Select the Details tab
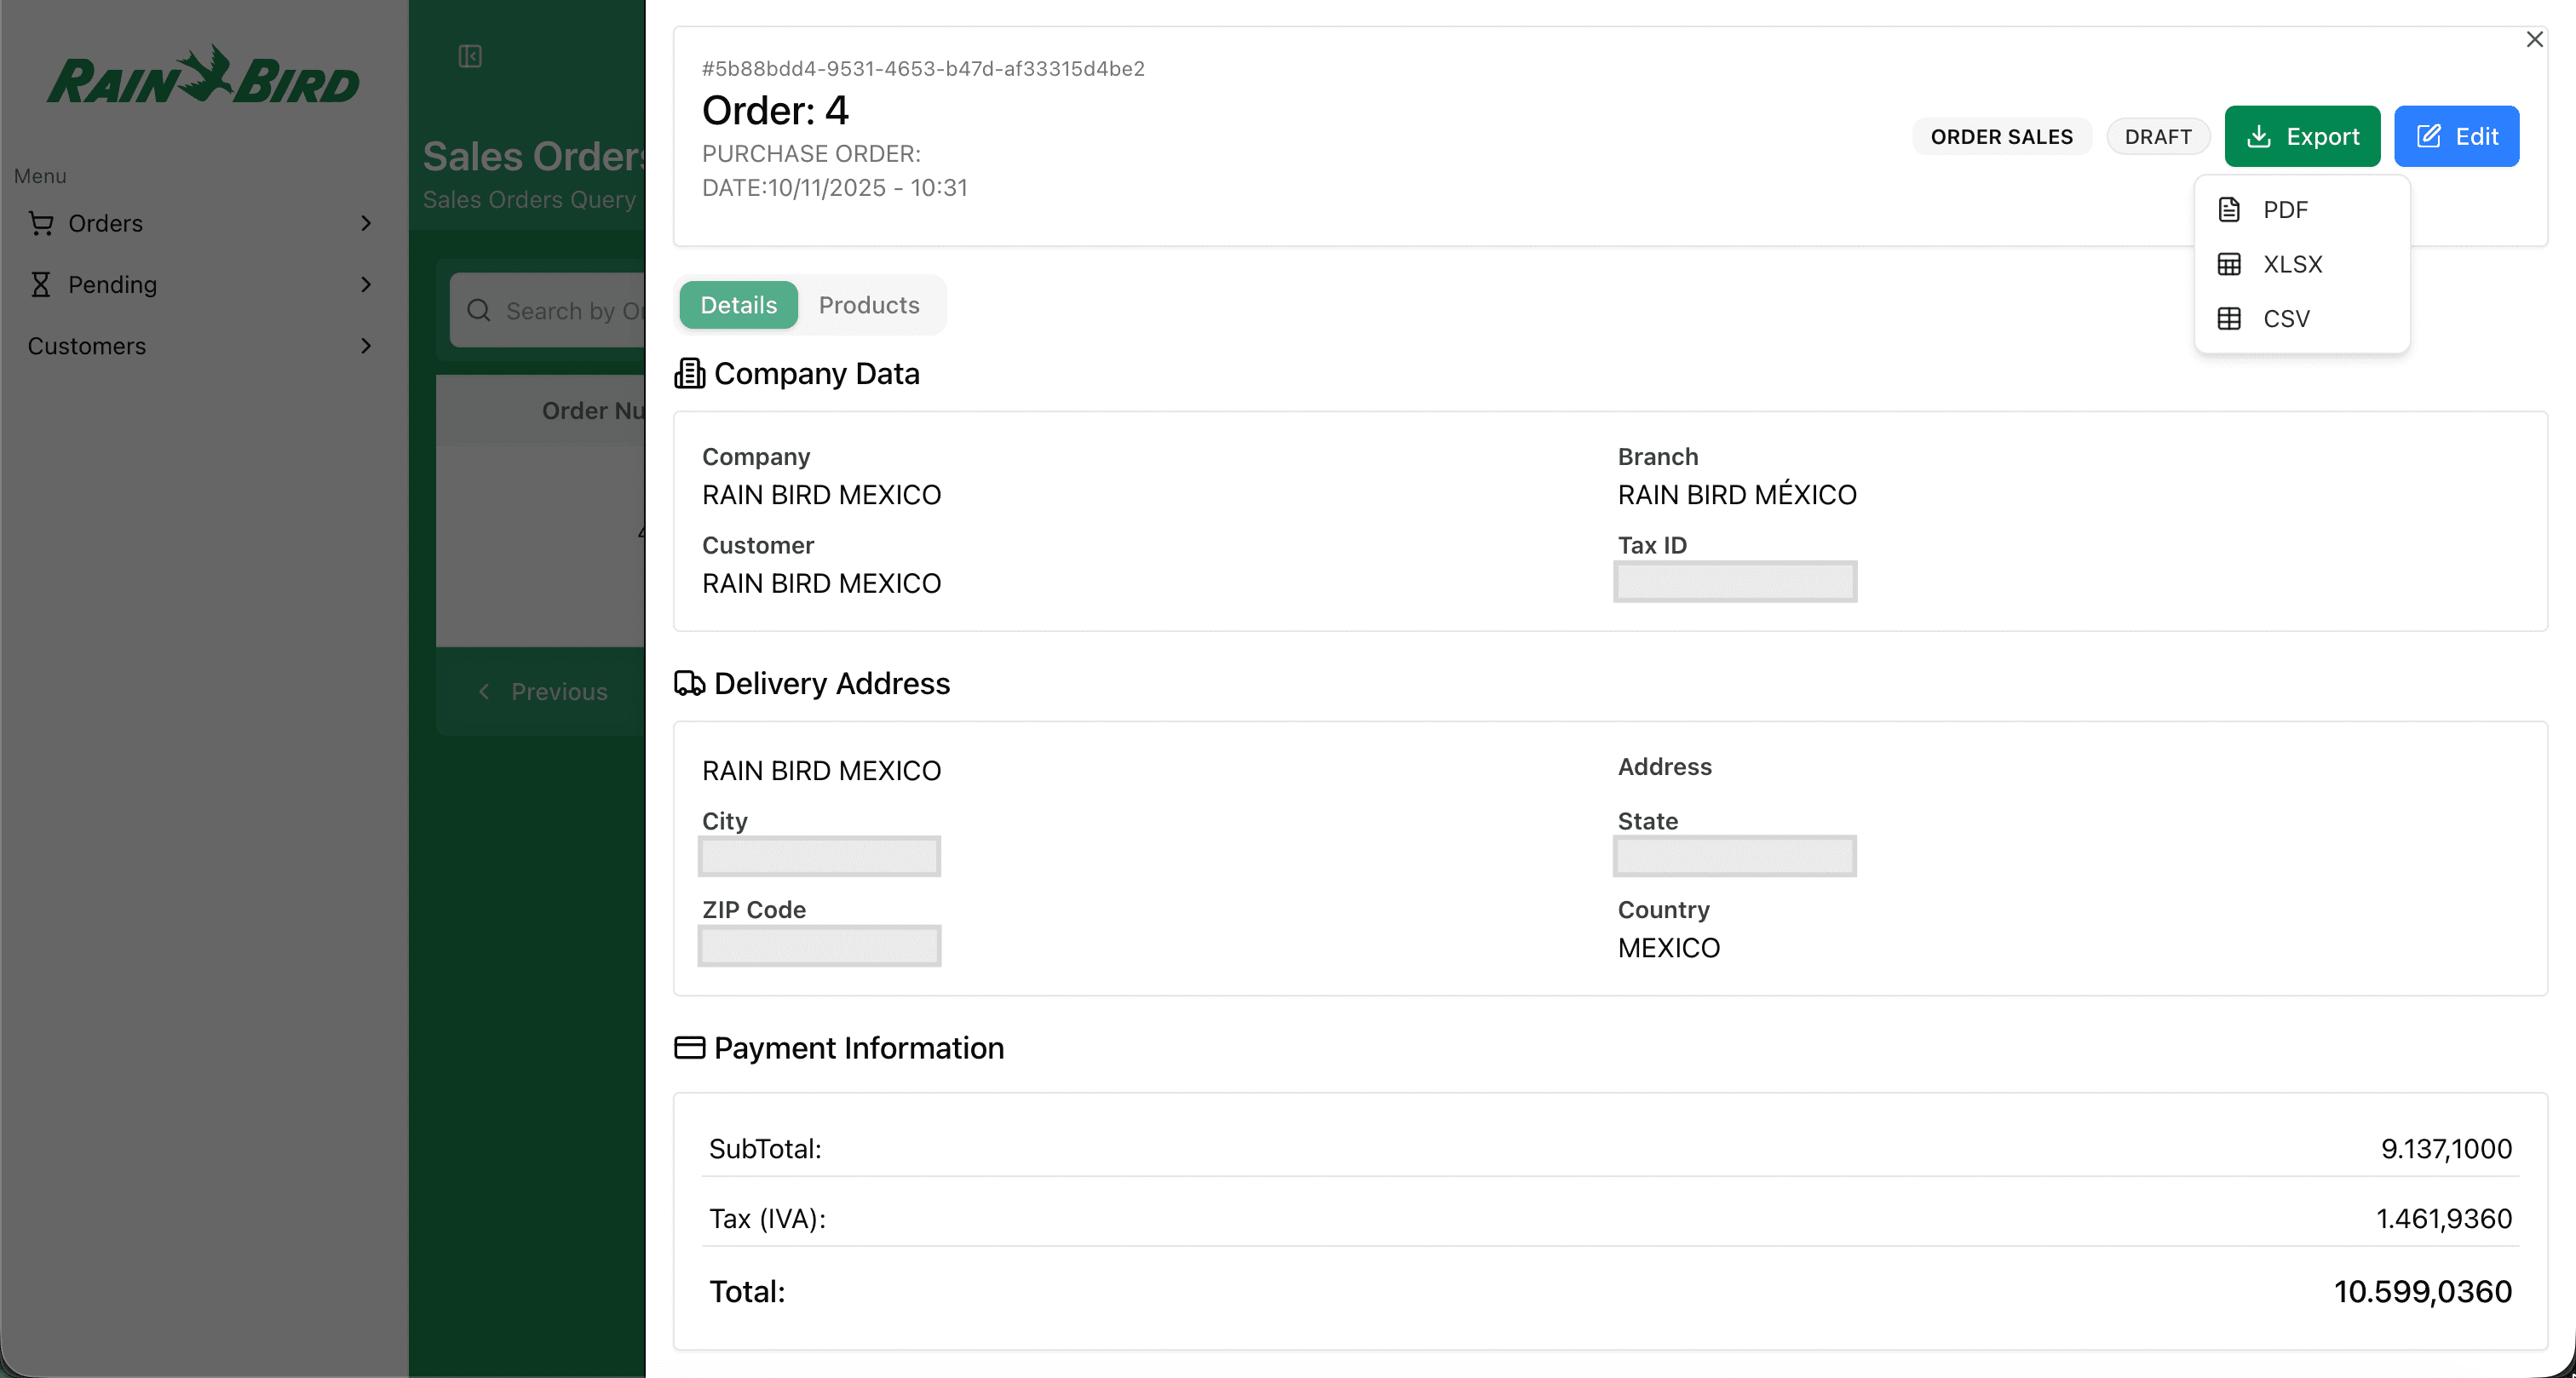 point(738,305)
